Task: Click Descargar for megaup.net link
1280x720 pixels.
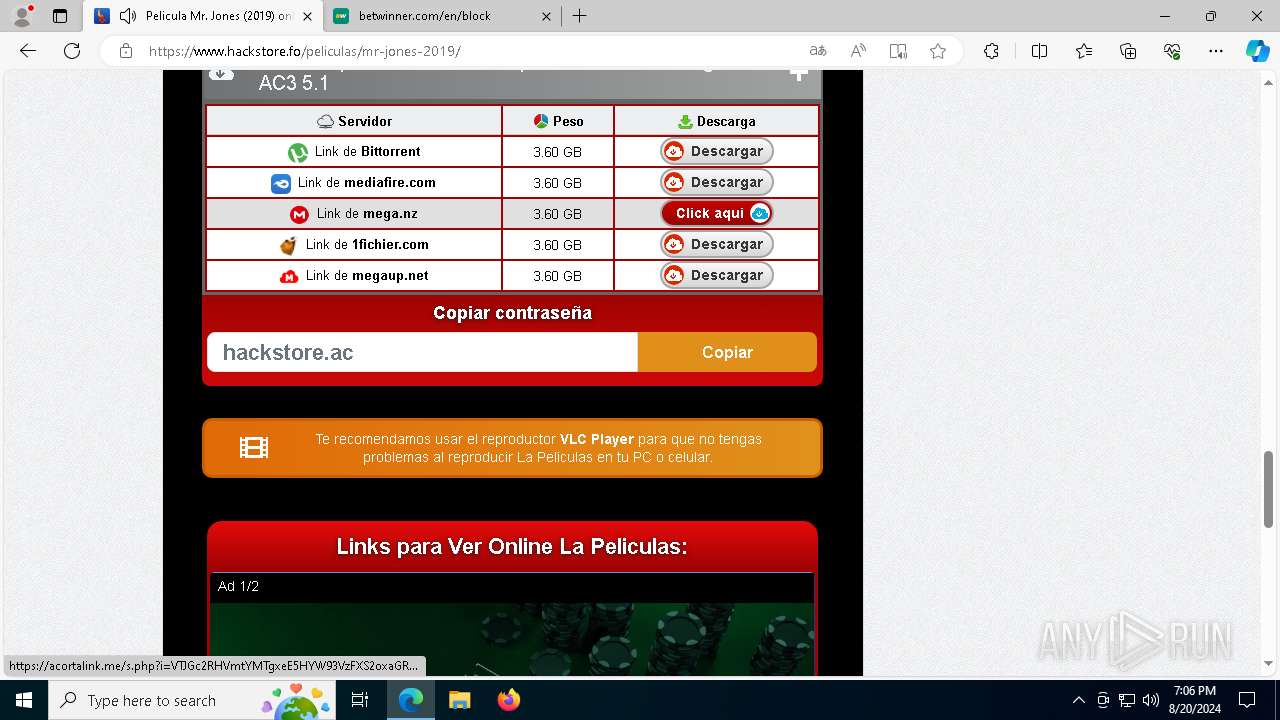Action: [x=717, y=275]
